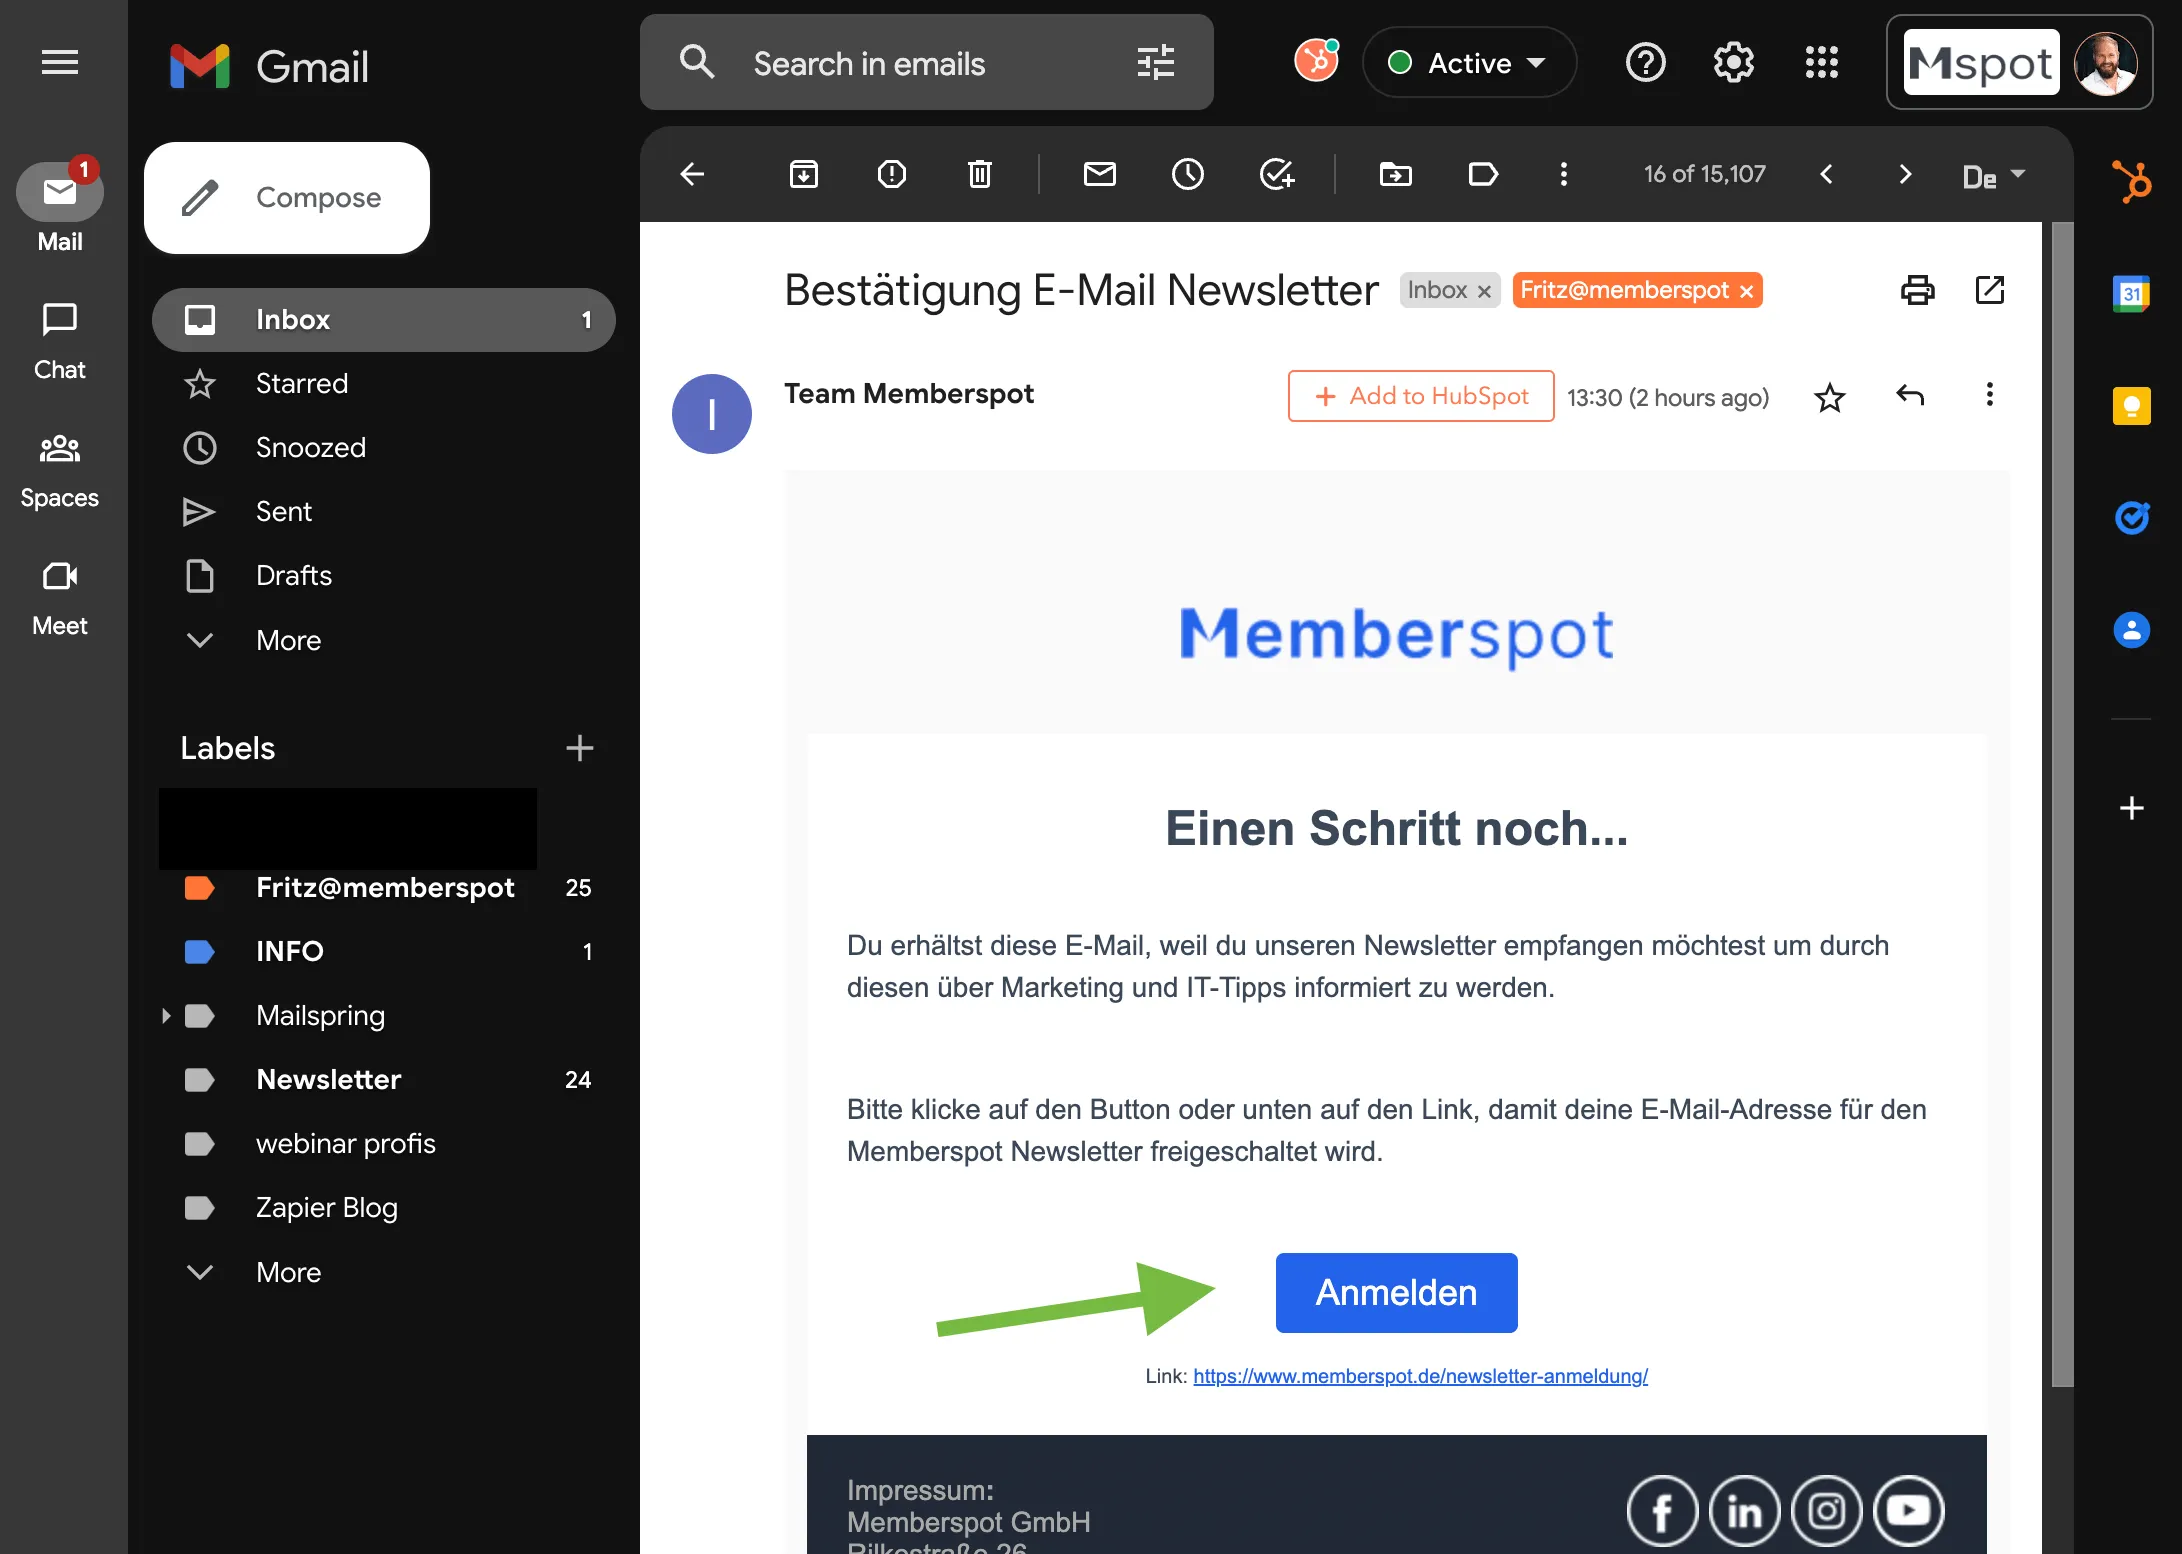Image resolution: width=2182 pixels, height=1554 pixels.
Task: Delete email with the trash icon
Action: [979, 174]
